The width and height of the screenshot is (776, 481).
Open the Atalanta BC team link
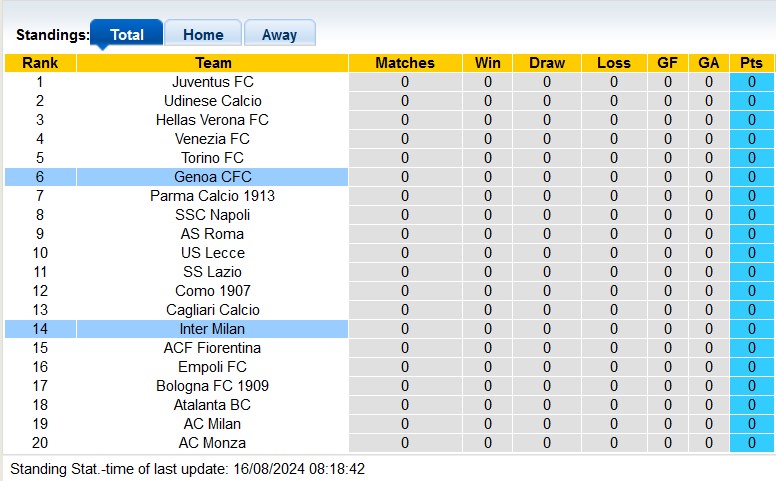pyautogui.click(x=213, y=405)
